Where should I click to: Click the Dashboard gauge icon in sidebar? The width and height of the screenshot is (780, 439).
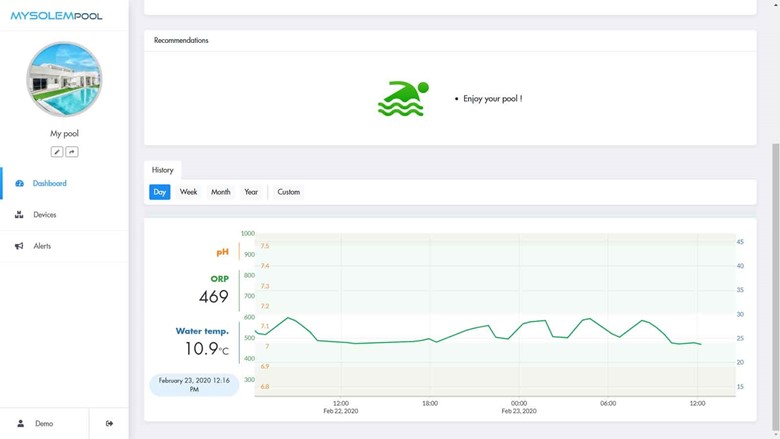click(20, 184)
